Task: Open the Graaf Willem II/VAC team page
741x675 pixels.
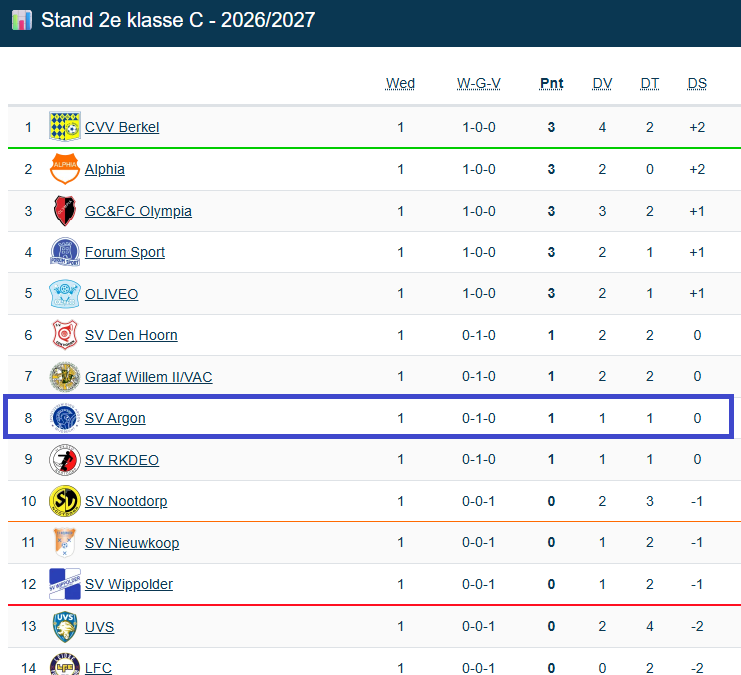Action: point(148,377)
